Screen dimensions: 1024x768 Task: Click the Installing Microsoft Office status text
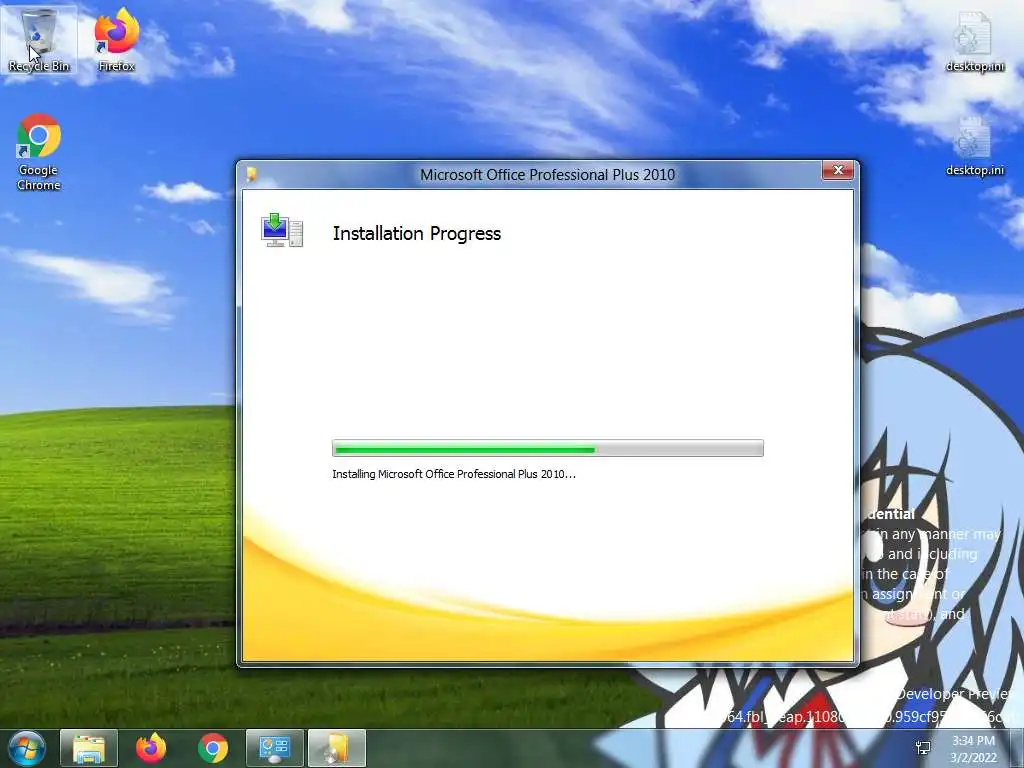(454, 474)
